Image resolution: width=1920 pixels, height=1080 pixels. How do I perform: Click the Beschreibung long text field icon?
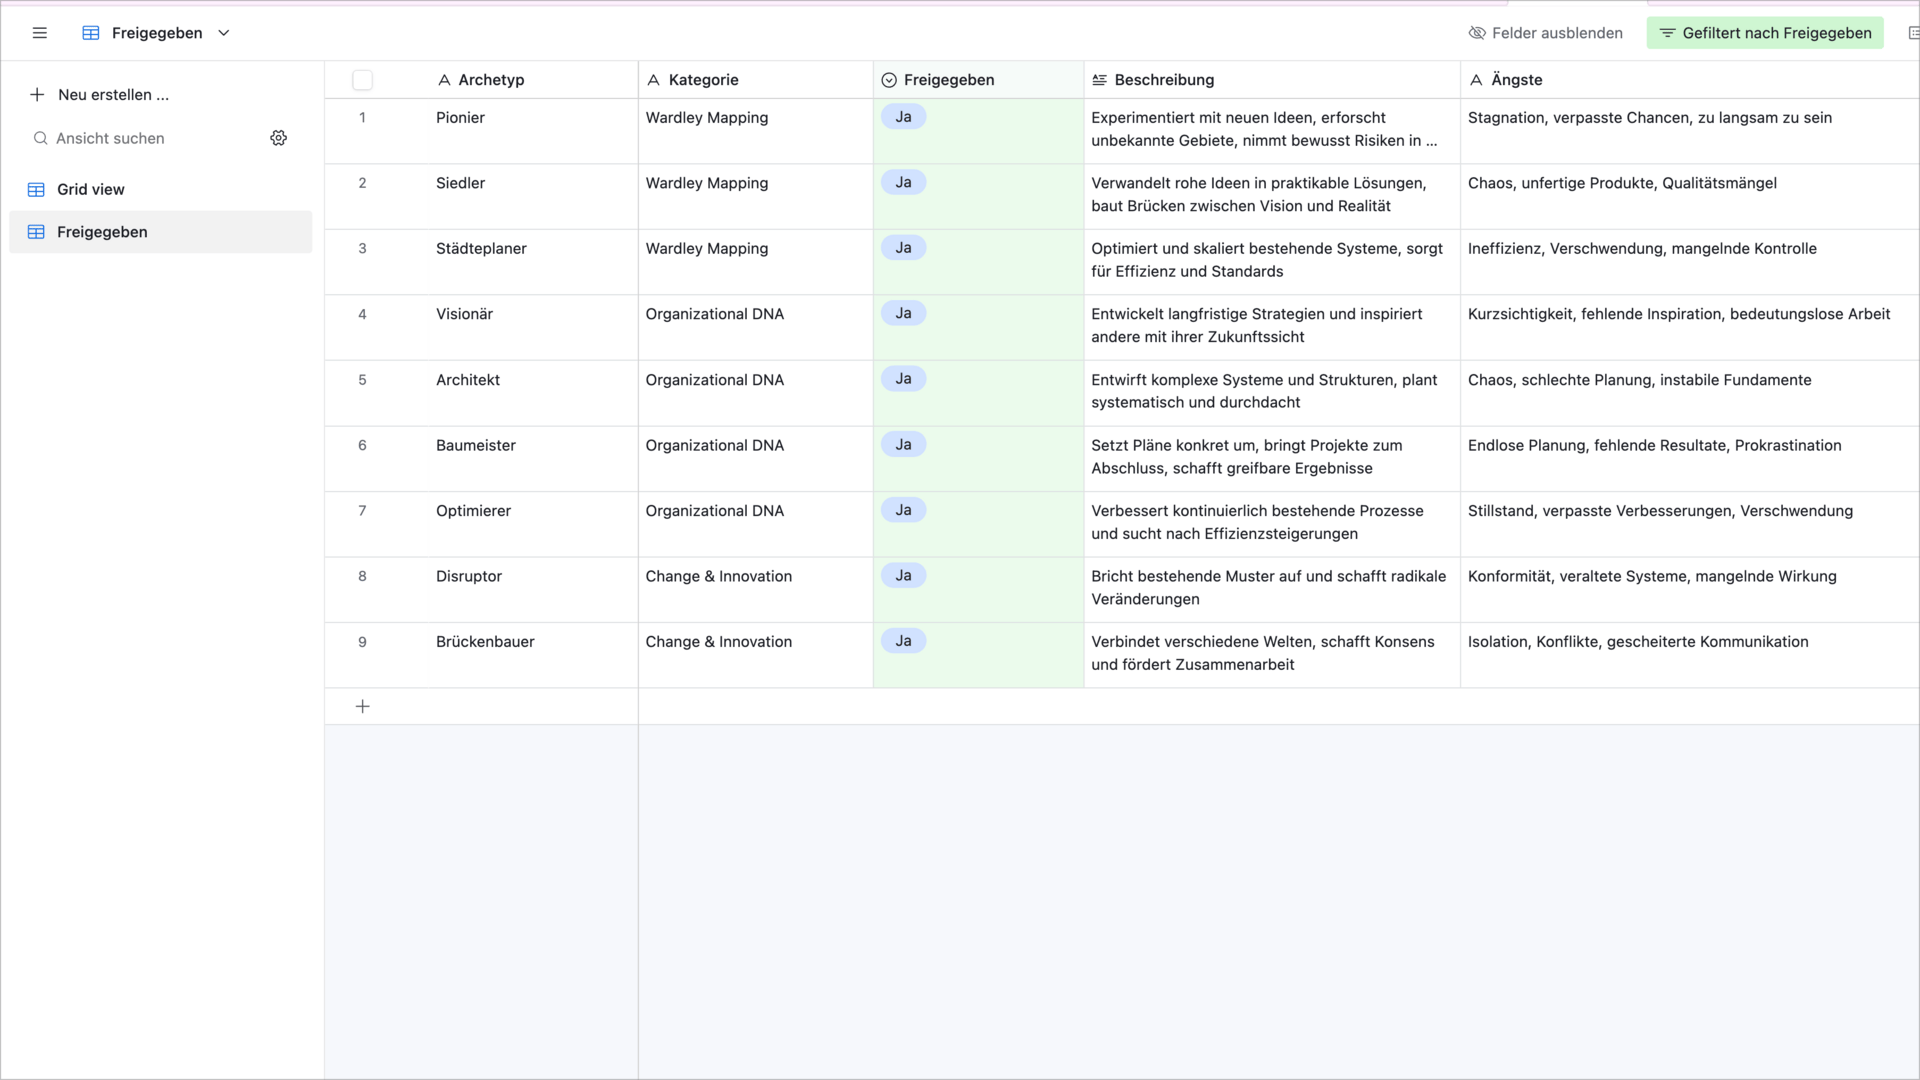point(1100,80)
